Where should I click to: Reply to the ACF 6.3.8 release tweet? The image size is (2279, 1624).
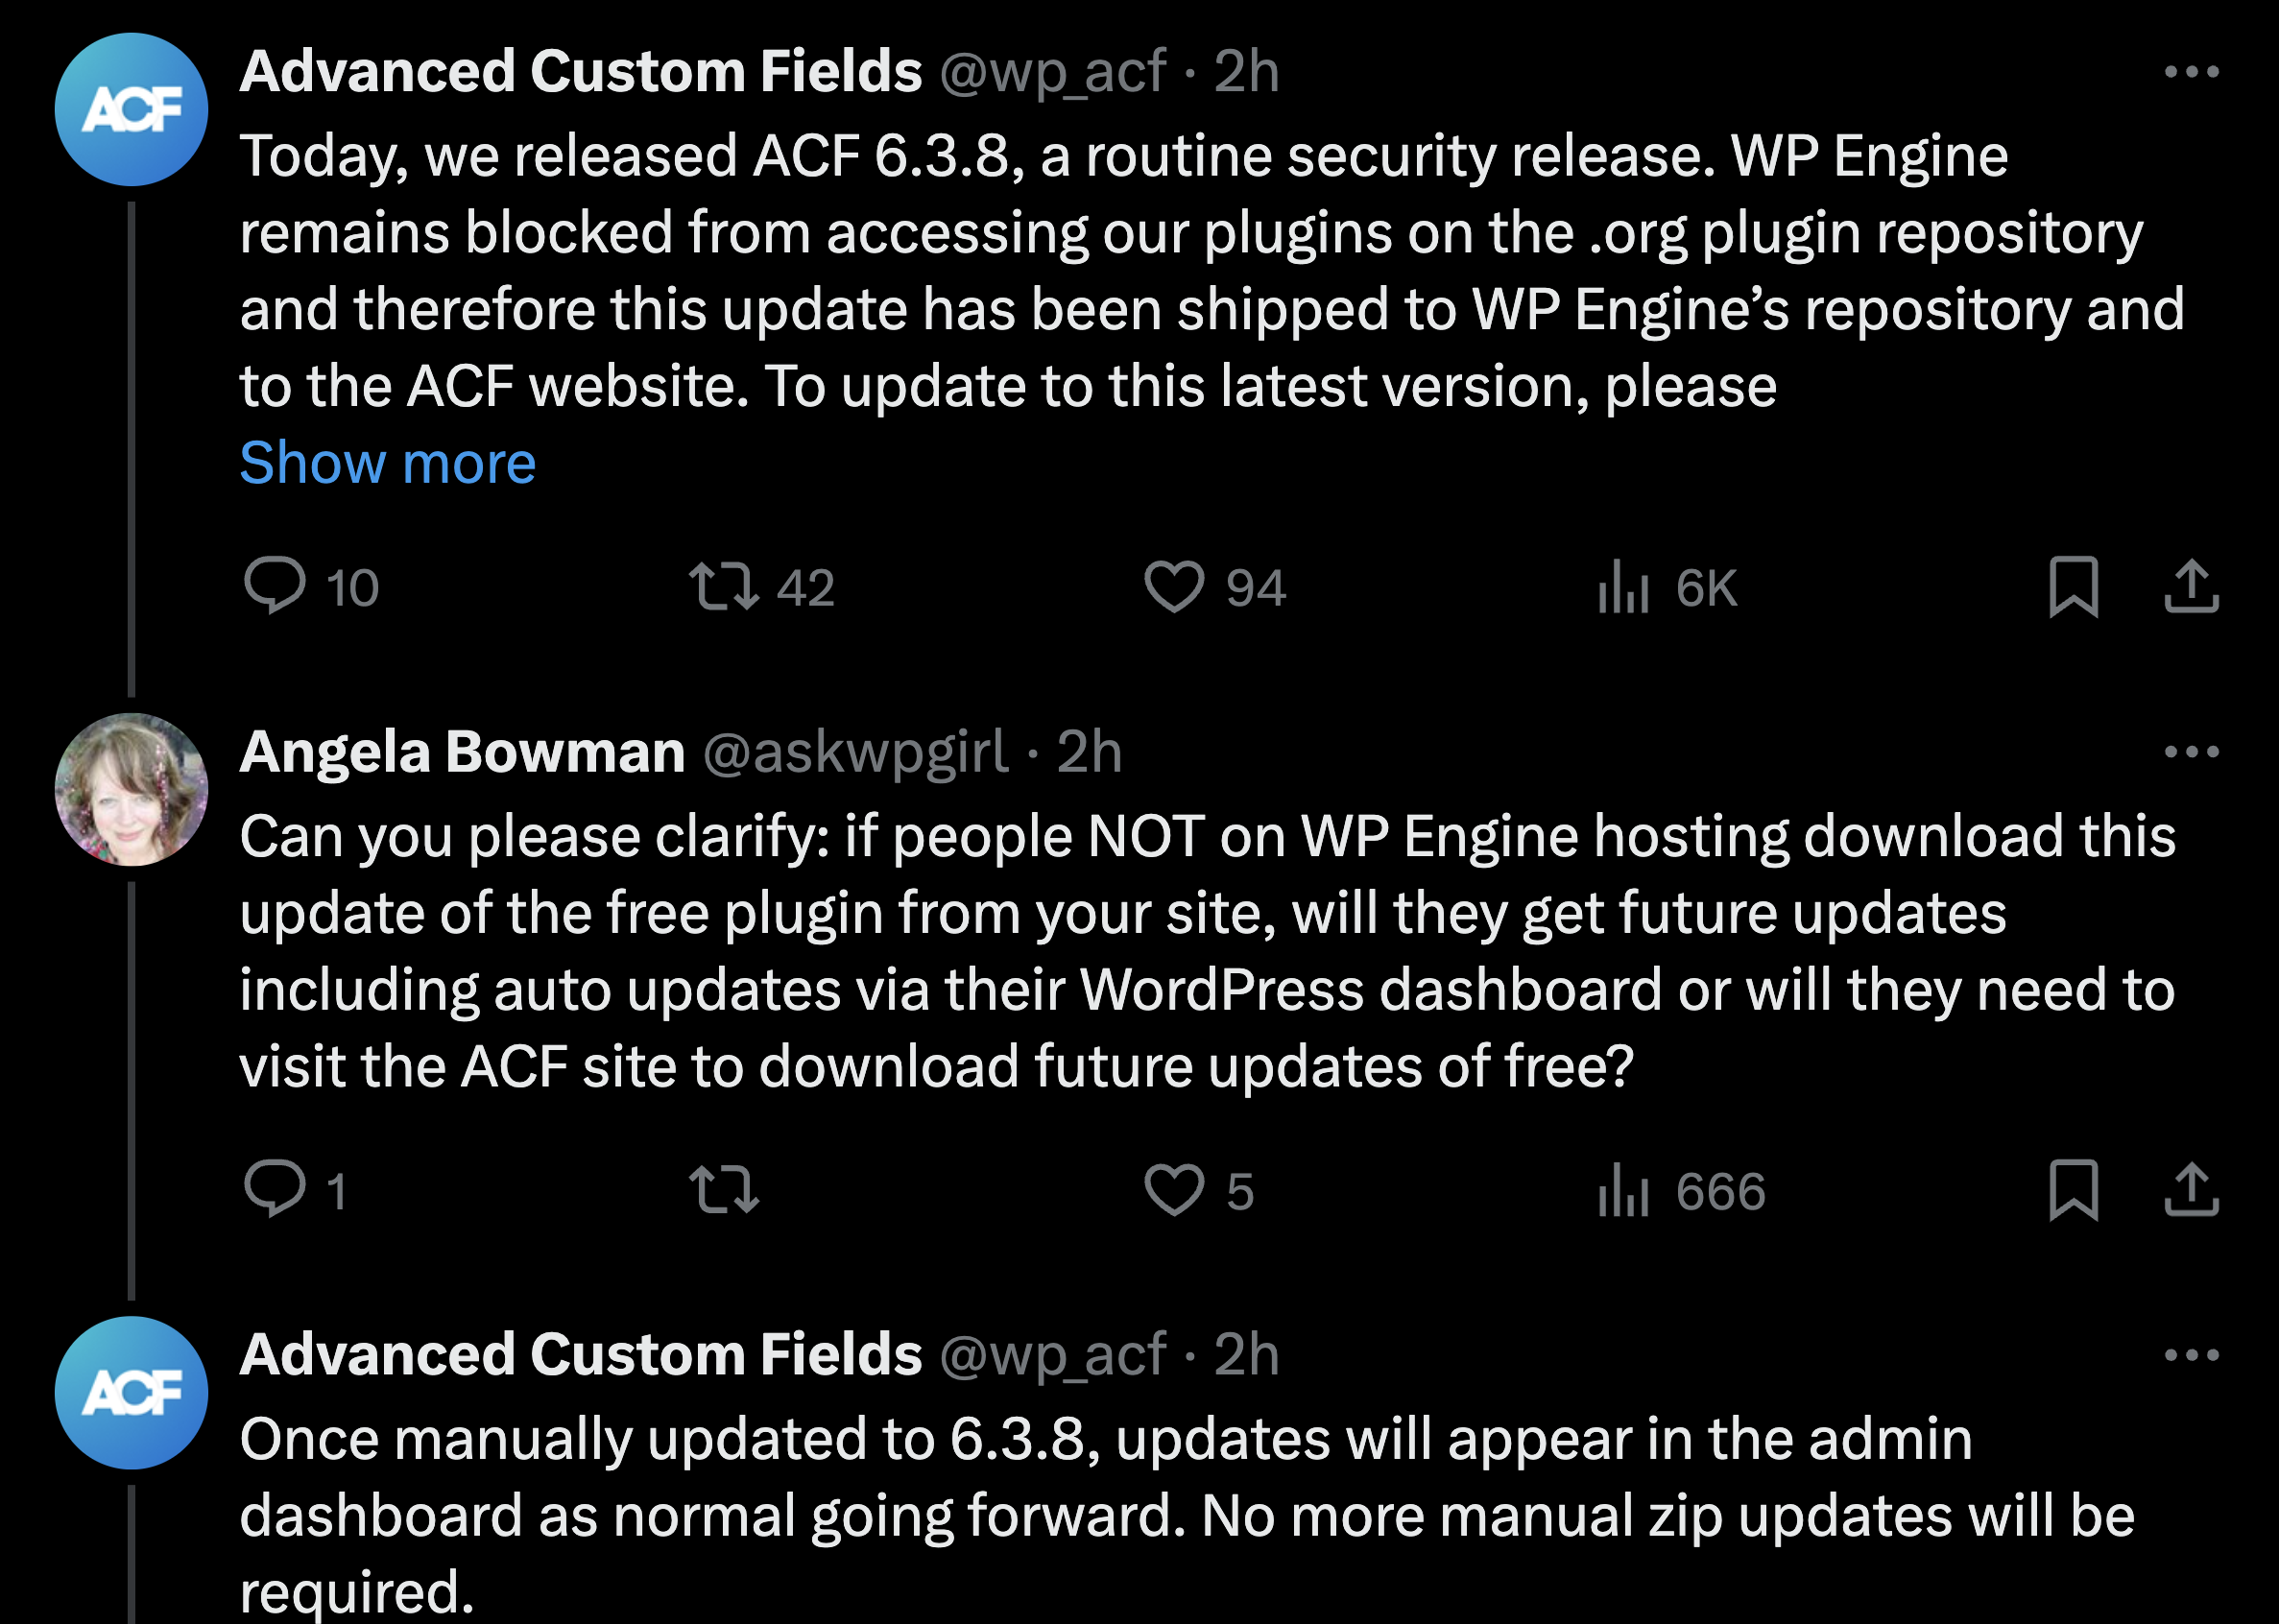click(x=274, y=586)
